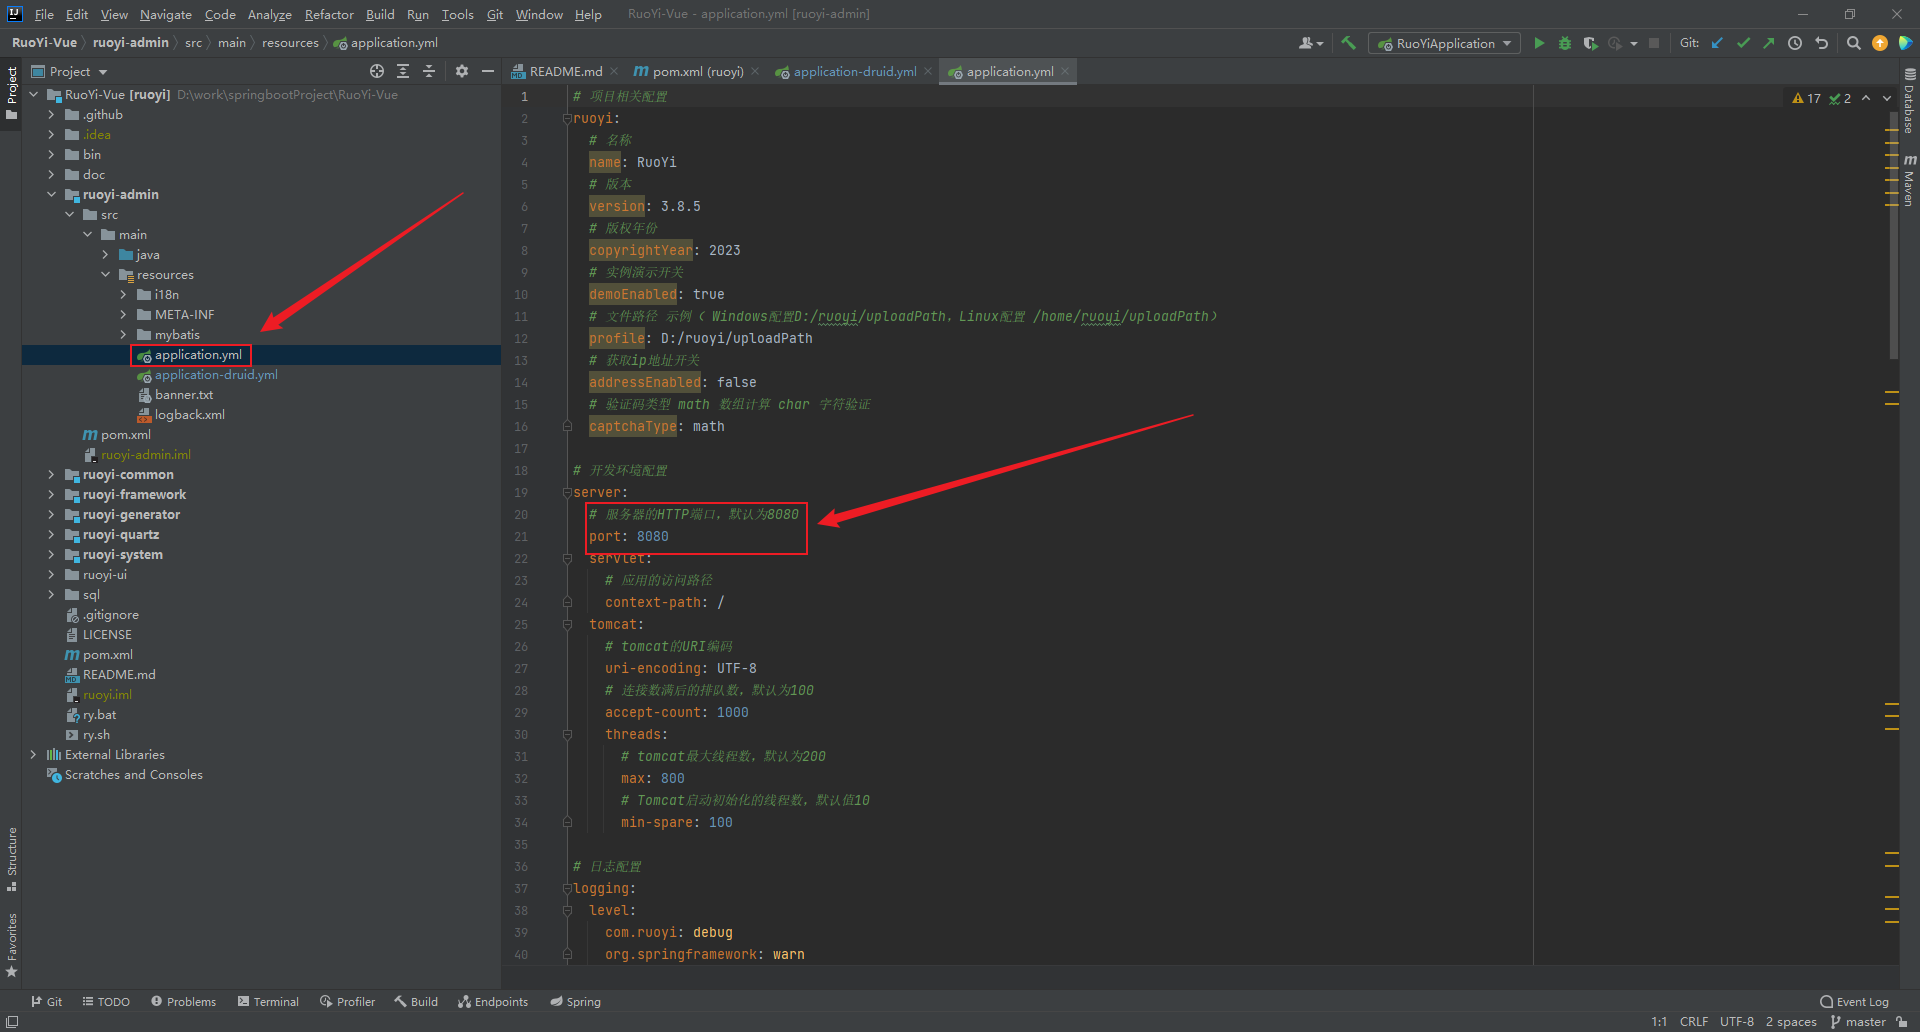Start debugging with the green bug icon
The height and width of the screenshot is (1032, 1920).
click(x=1565, y=43)
